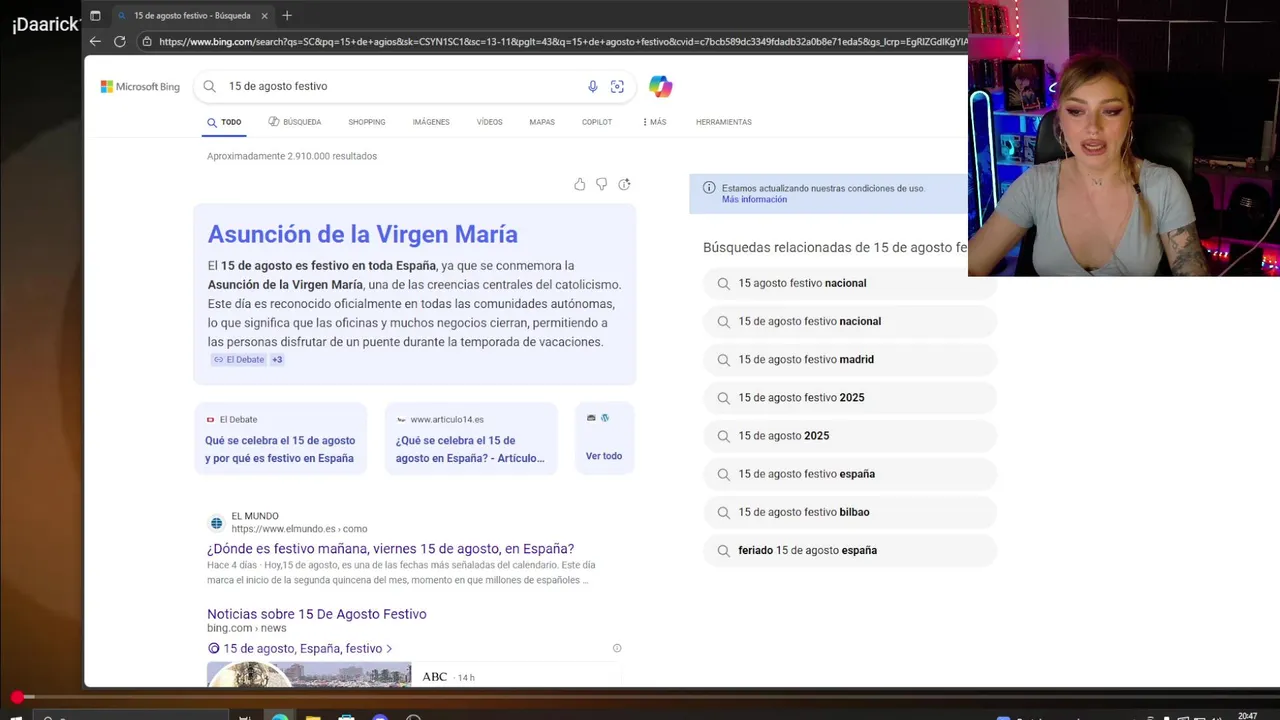Open the news image thumbnail
The image size is (1280, 720).
click(309, 675)
